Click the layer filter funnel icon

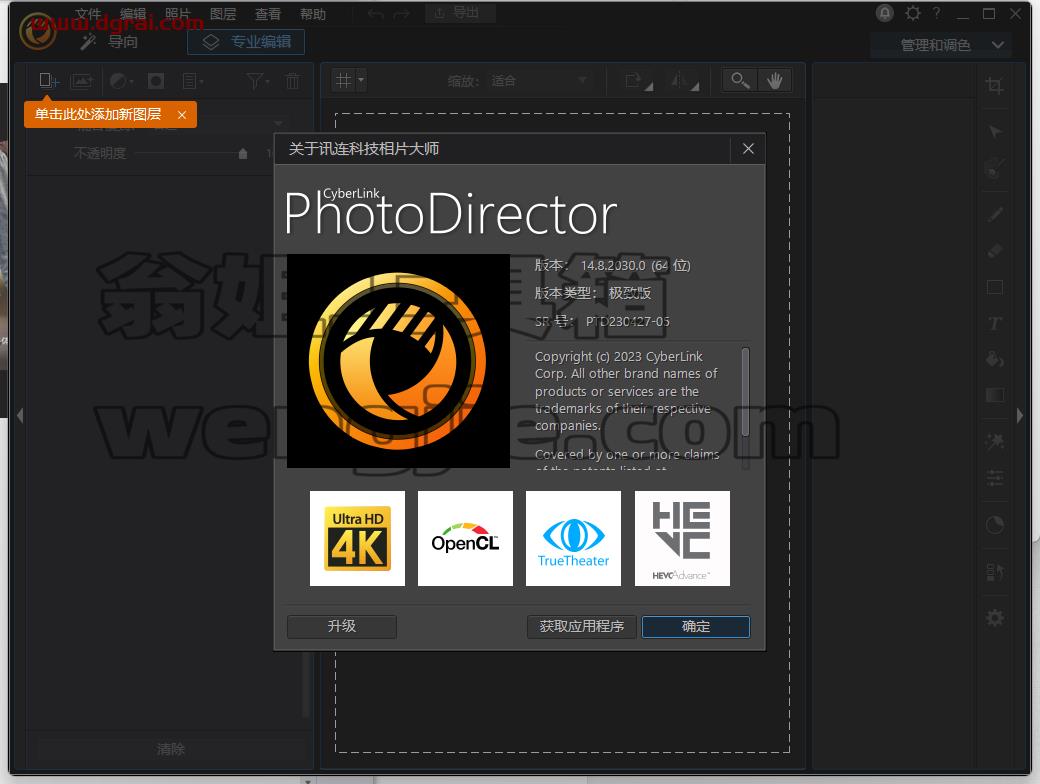(x=257, y=81)
